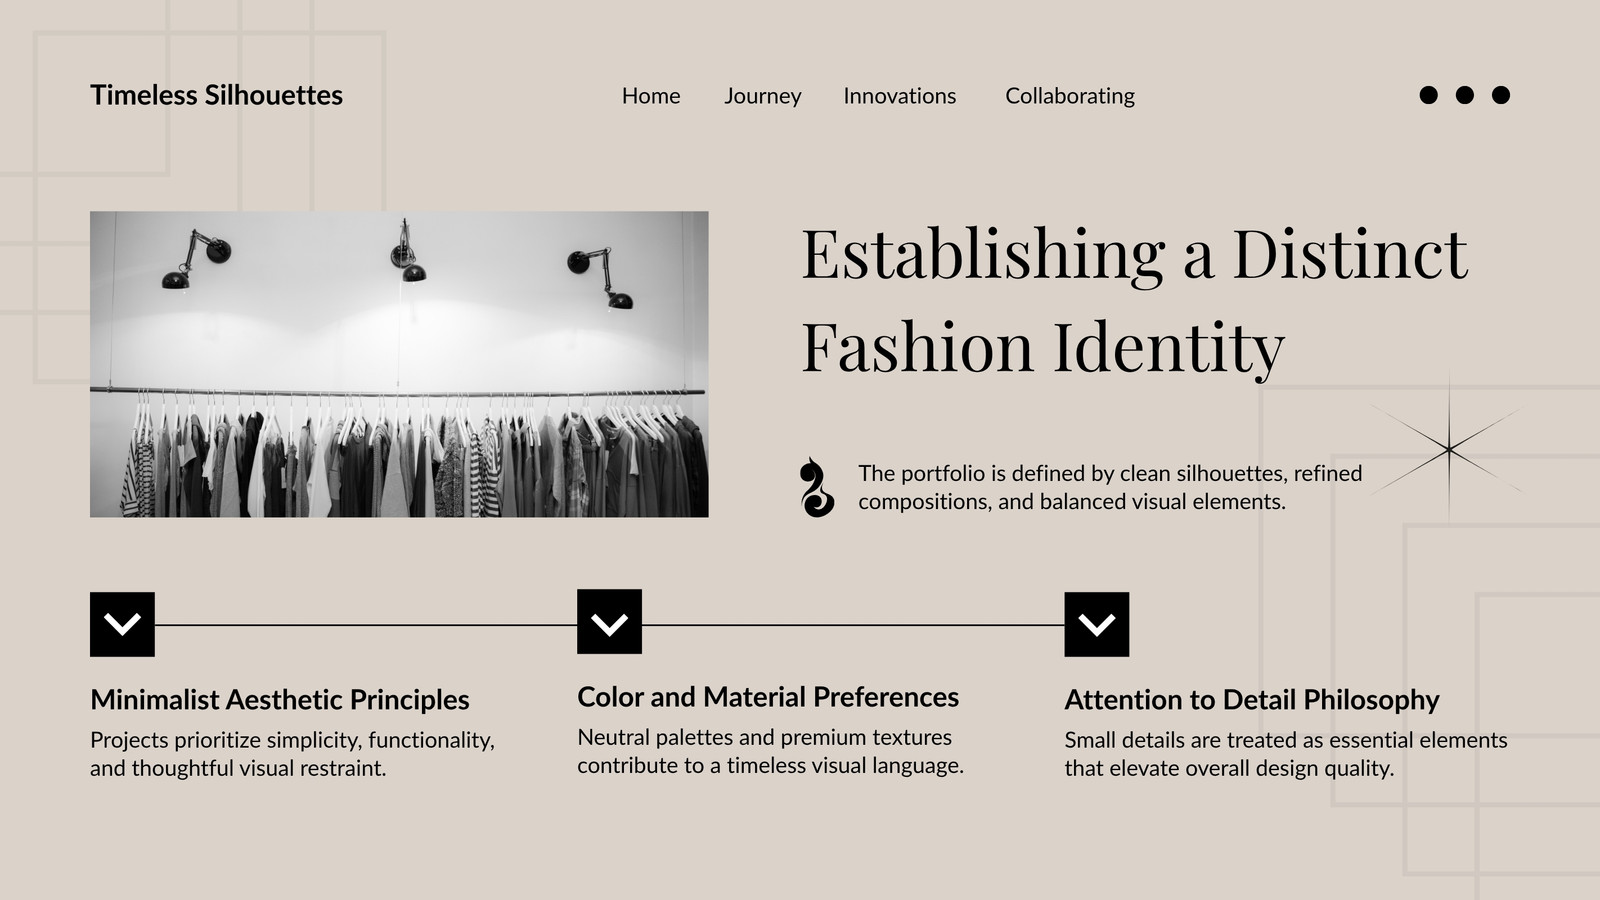1600x900 pixels.
Task: Click the last black dot of three
Action: click(1501, 95)
